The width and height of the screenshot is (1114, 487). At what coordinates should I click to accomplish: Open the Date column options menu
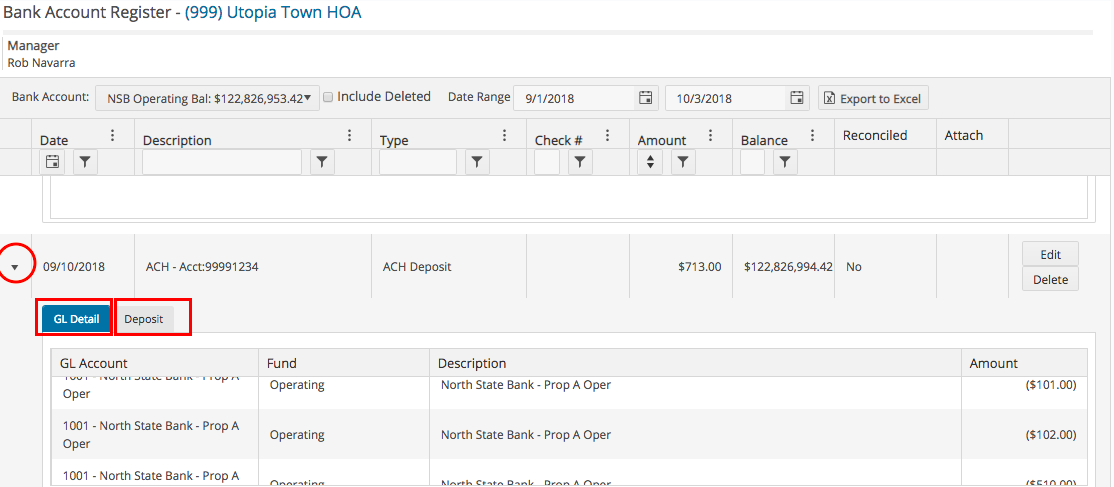pos(110,136)
